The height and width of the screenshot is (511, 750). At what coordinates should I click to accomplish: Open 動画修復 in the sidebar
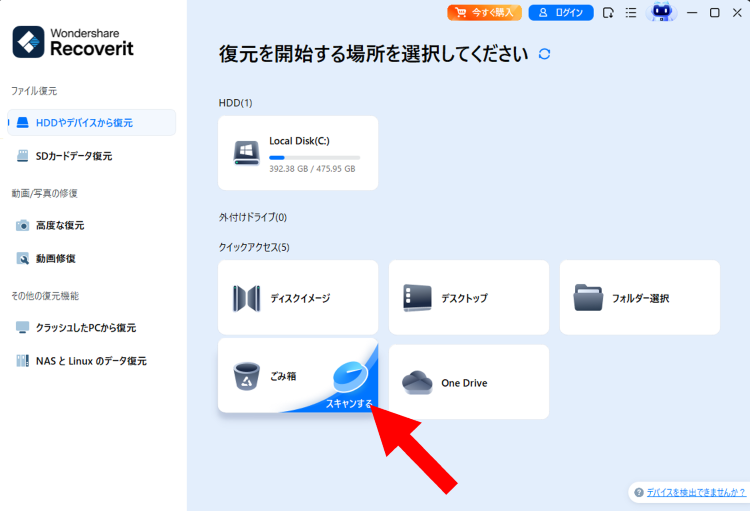click(91, 259)
